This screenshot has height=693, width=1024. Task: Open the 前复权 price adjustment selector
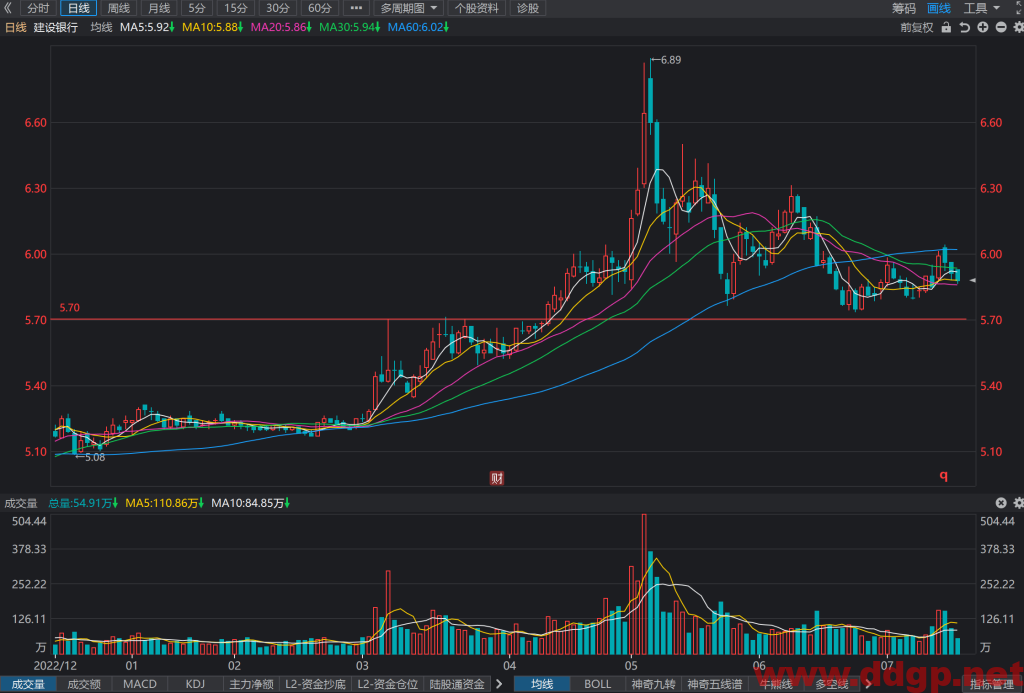click(x=917, y=27)
